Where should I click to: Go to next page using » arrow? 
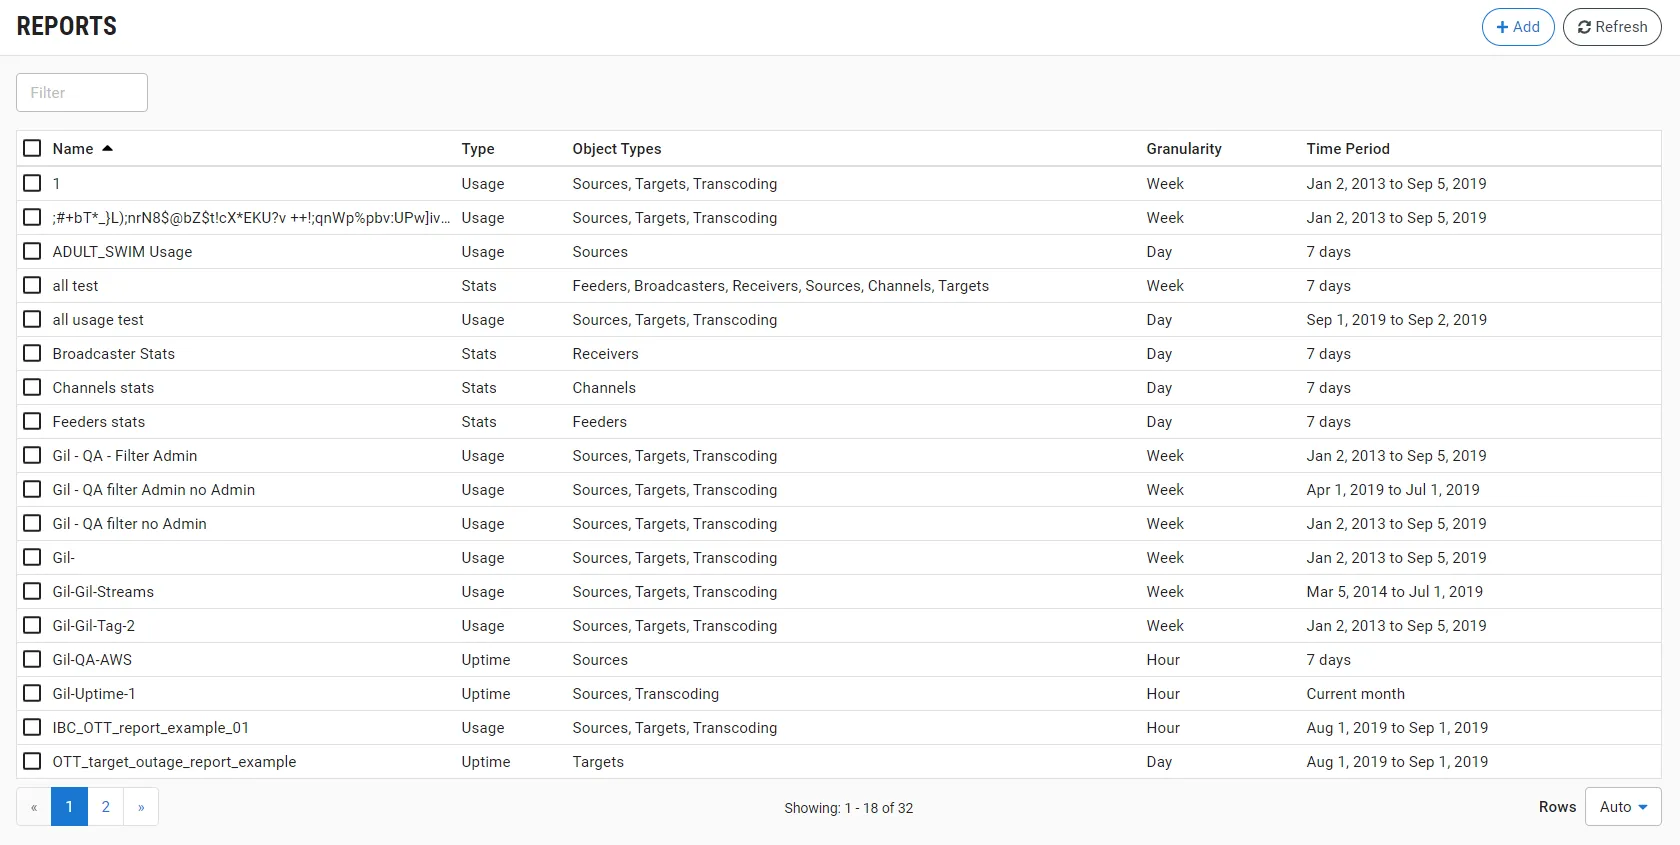[141, 807]
